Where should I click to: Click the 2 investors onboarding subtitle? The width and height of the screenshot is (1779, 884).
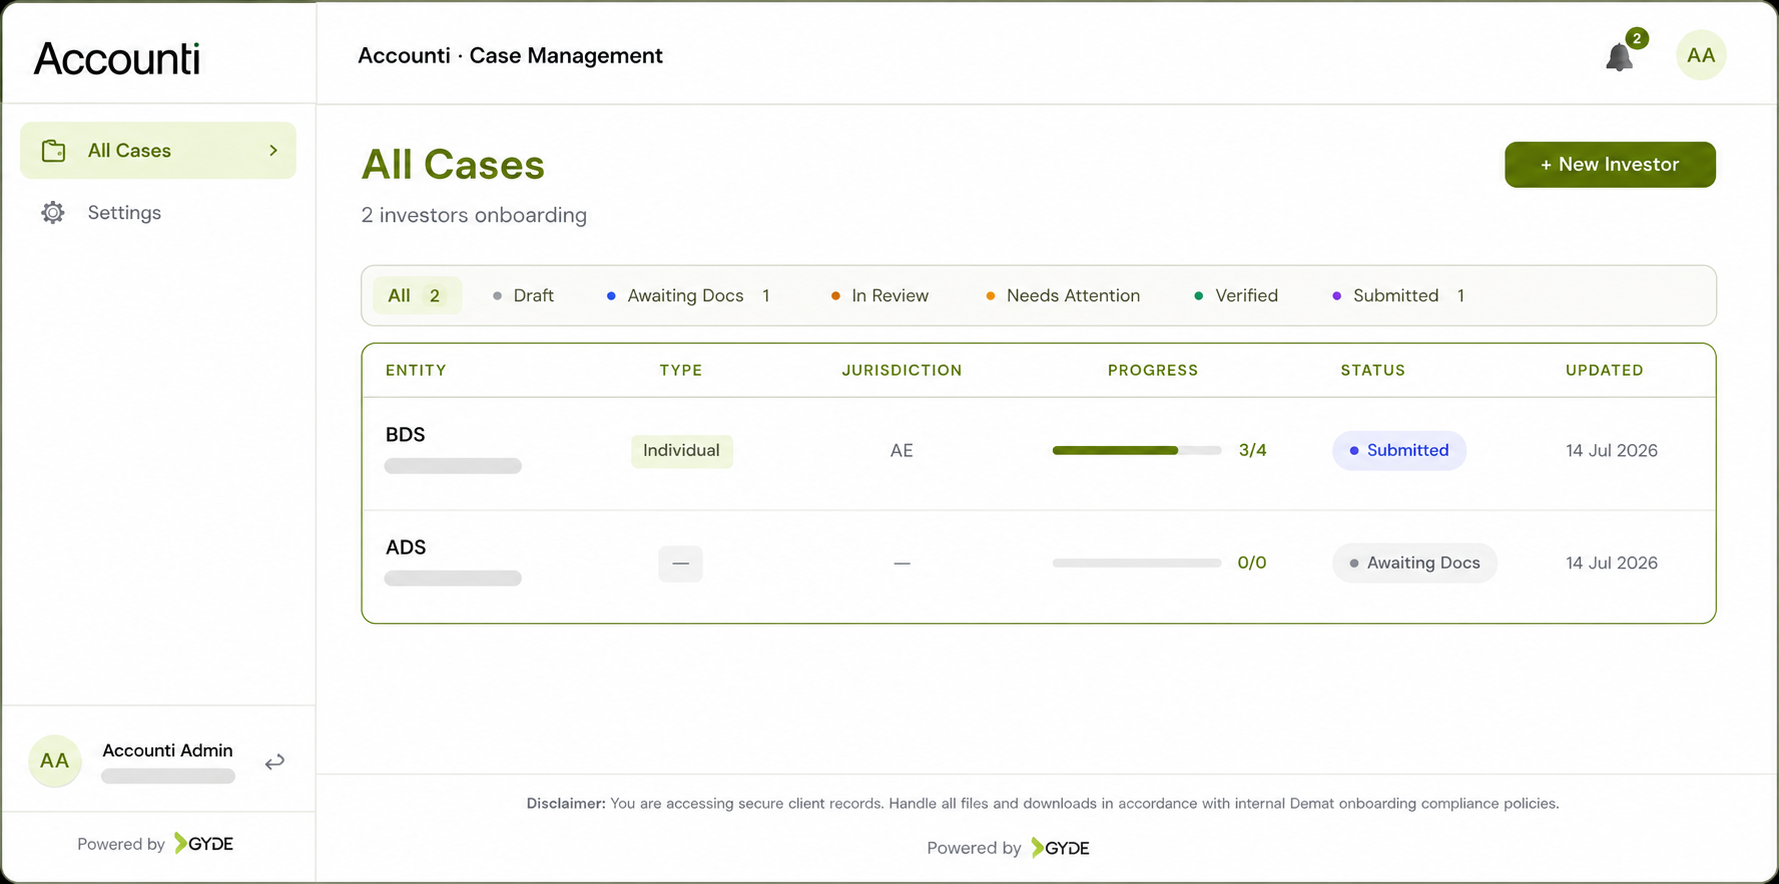click(x=474, y=215)
